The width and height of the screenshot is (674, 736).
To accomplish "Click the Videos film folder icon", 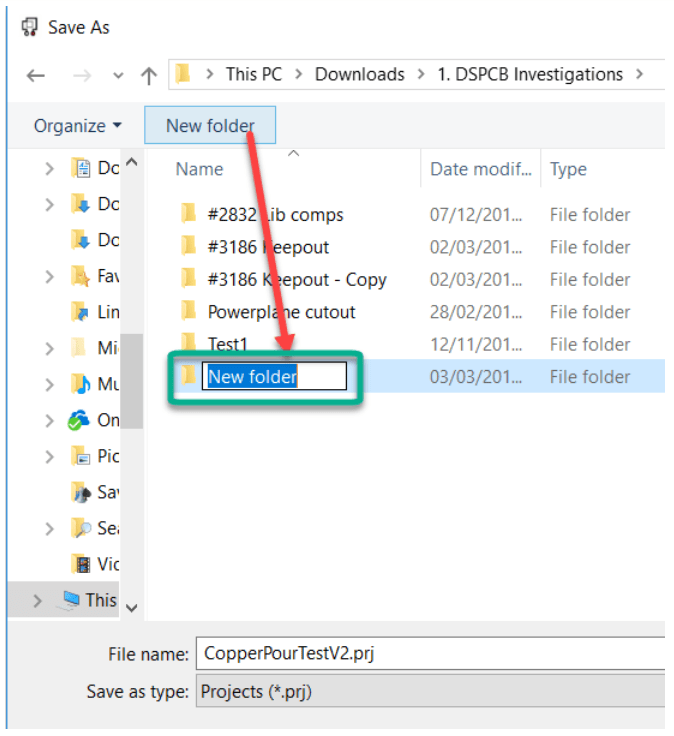I will coord(82,564).
